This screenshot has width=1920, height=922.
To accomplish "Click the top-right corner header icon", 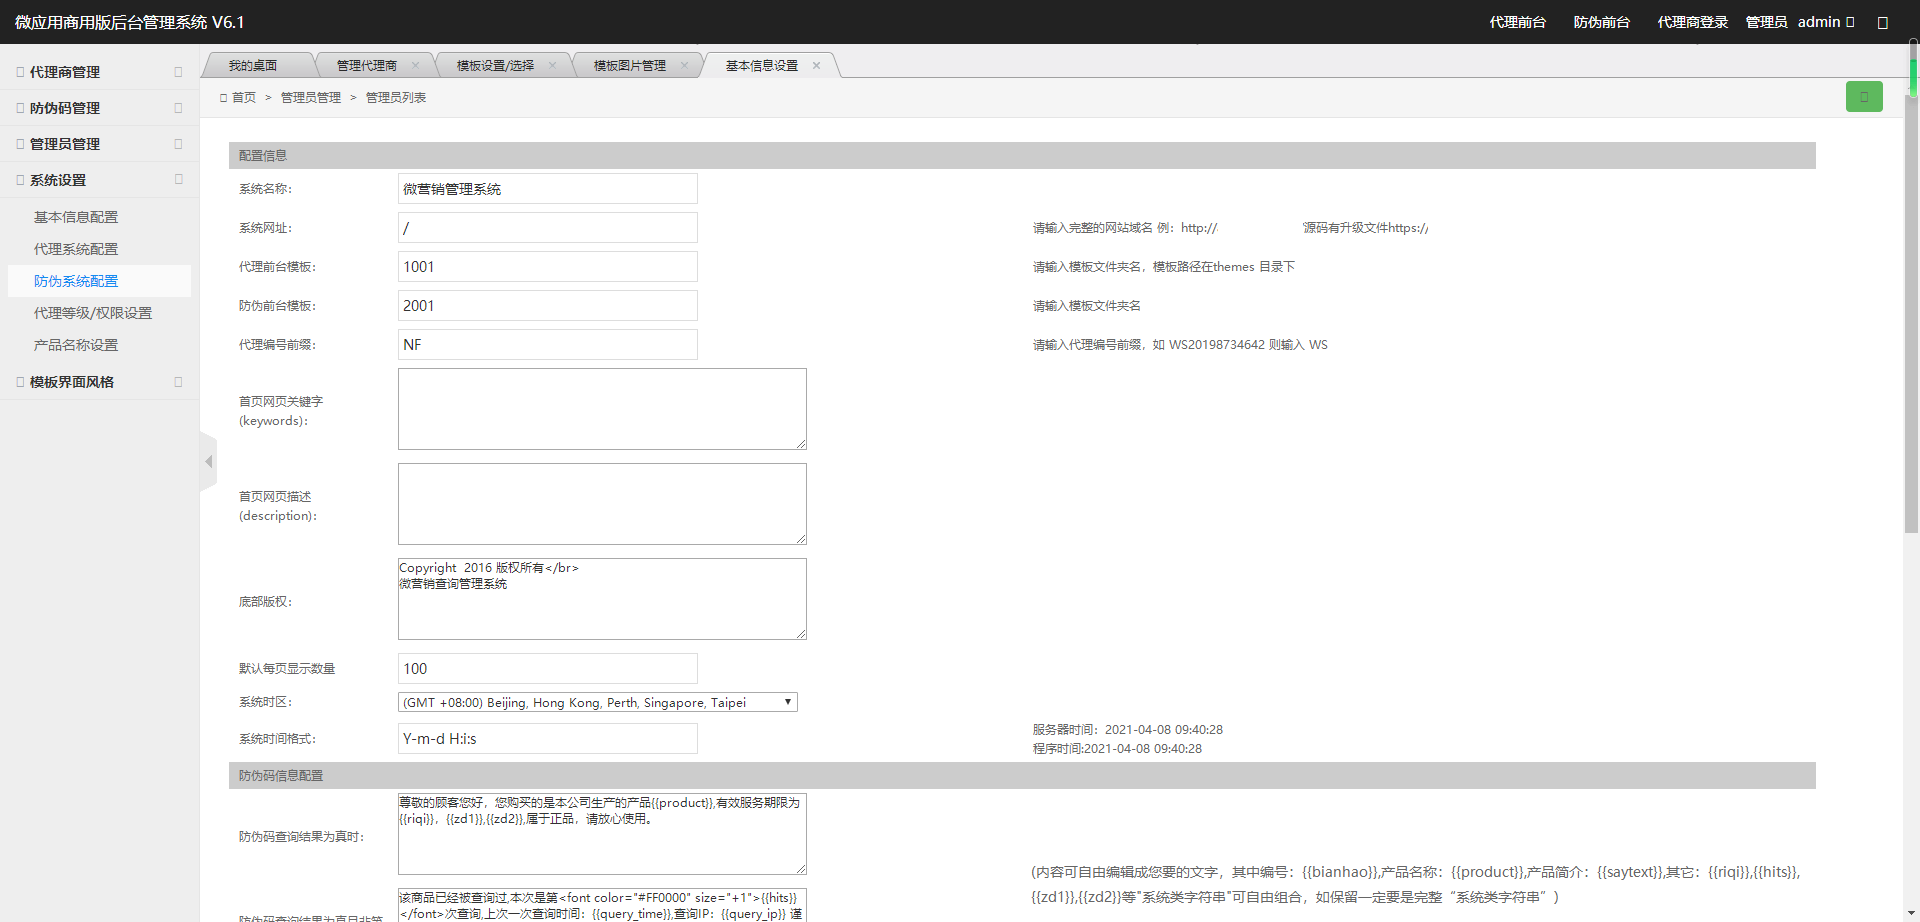I will click(x=1882, y=22).
